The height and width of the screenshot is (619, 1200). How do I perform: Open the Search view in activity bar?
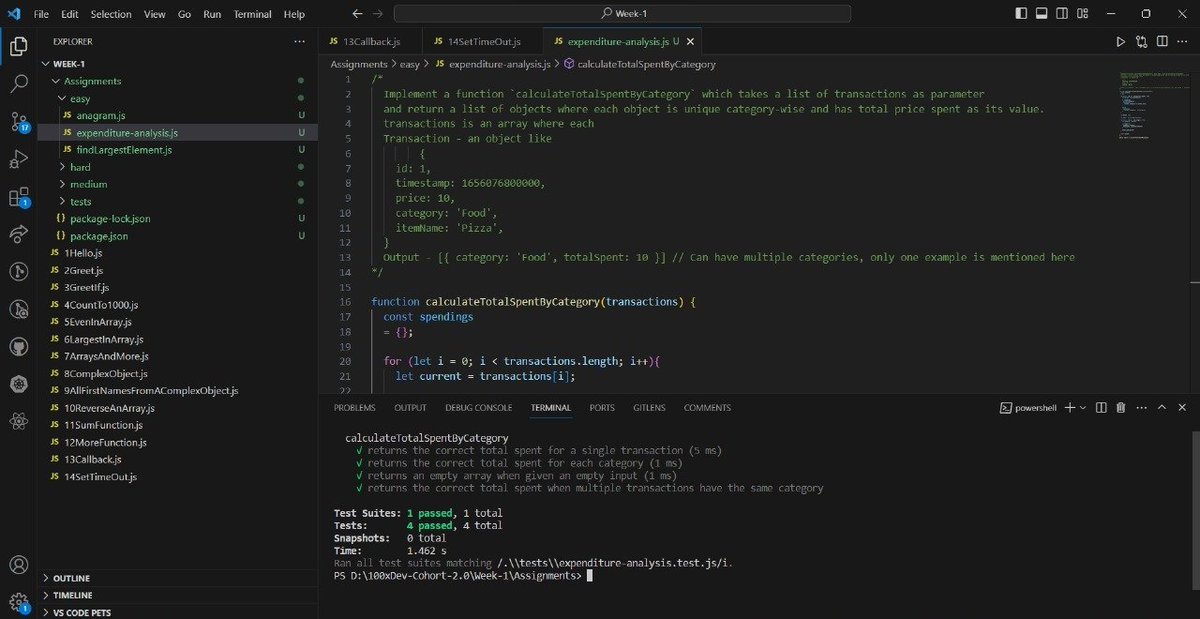[x=18, y=84]
